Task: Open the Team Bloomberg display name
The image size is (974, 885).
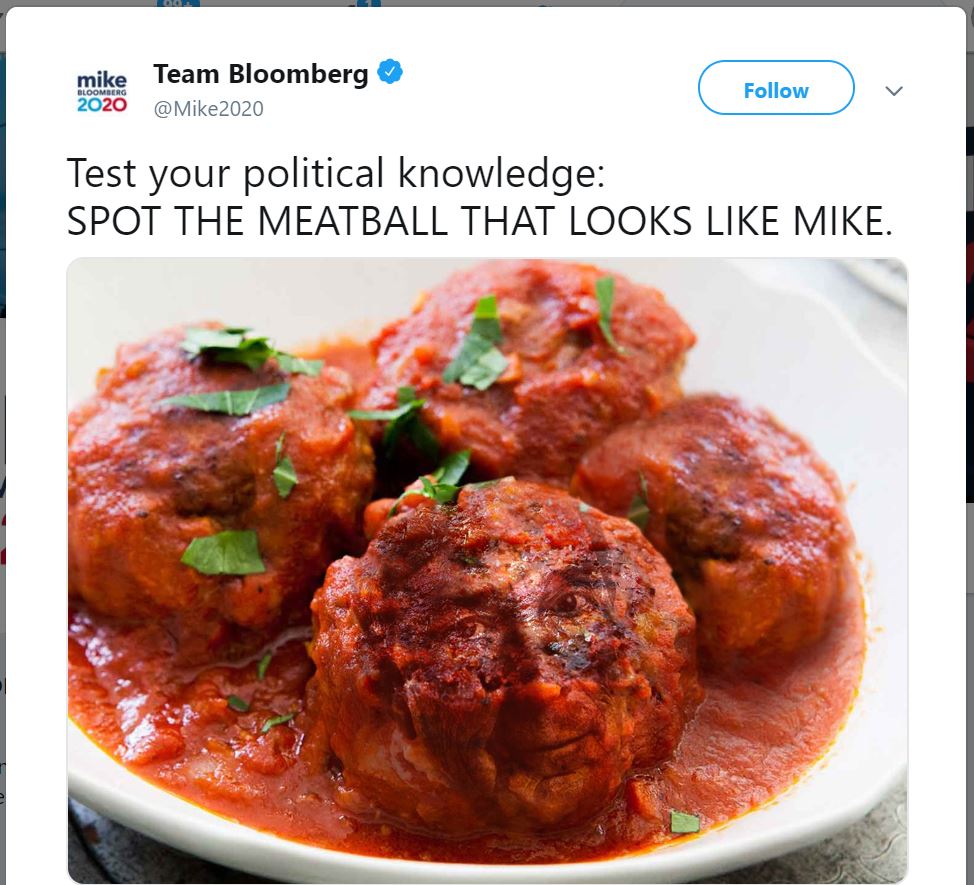Action: click(261, 74)
